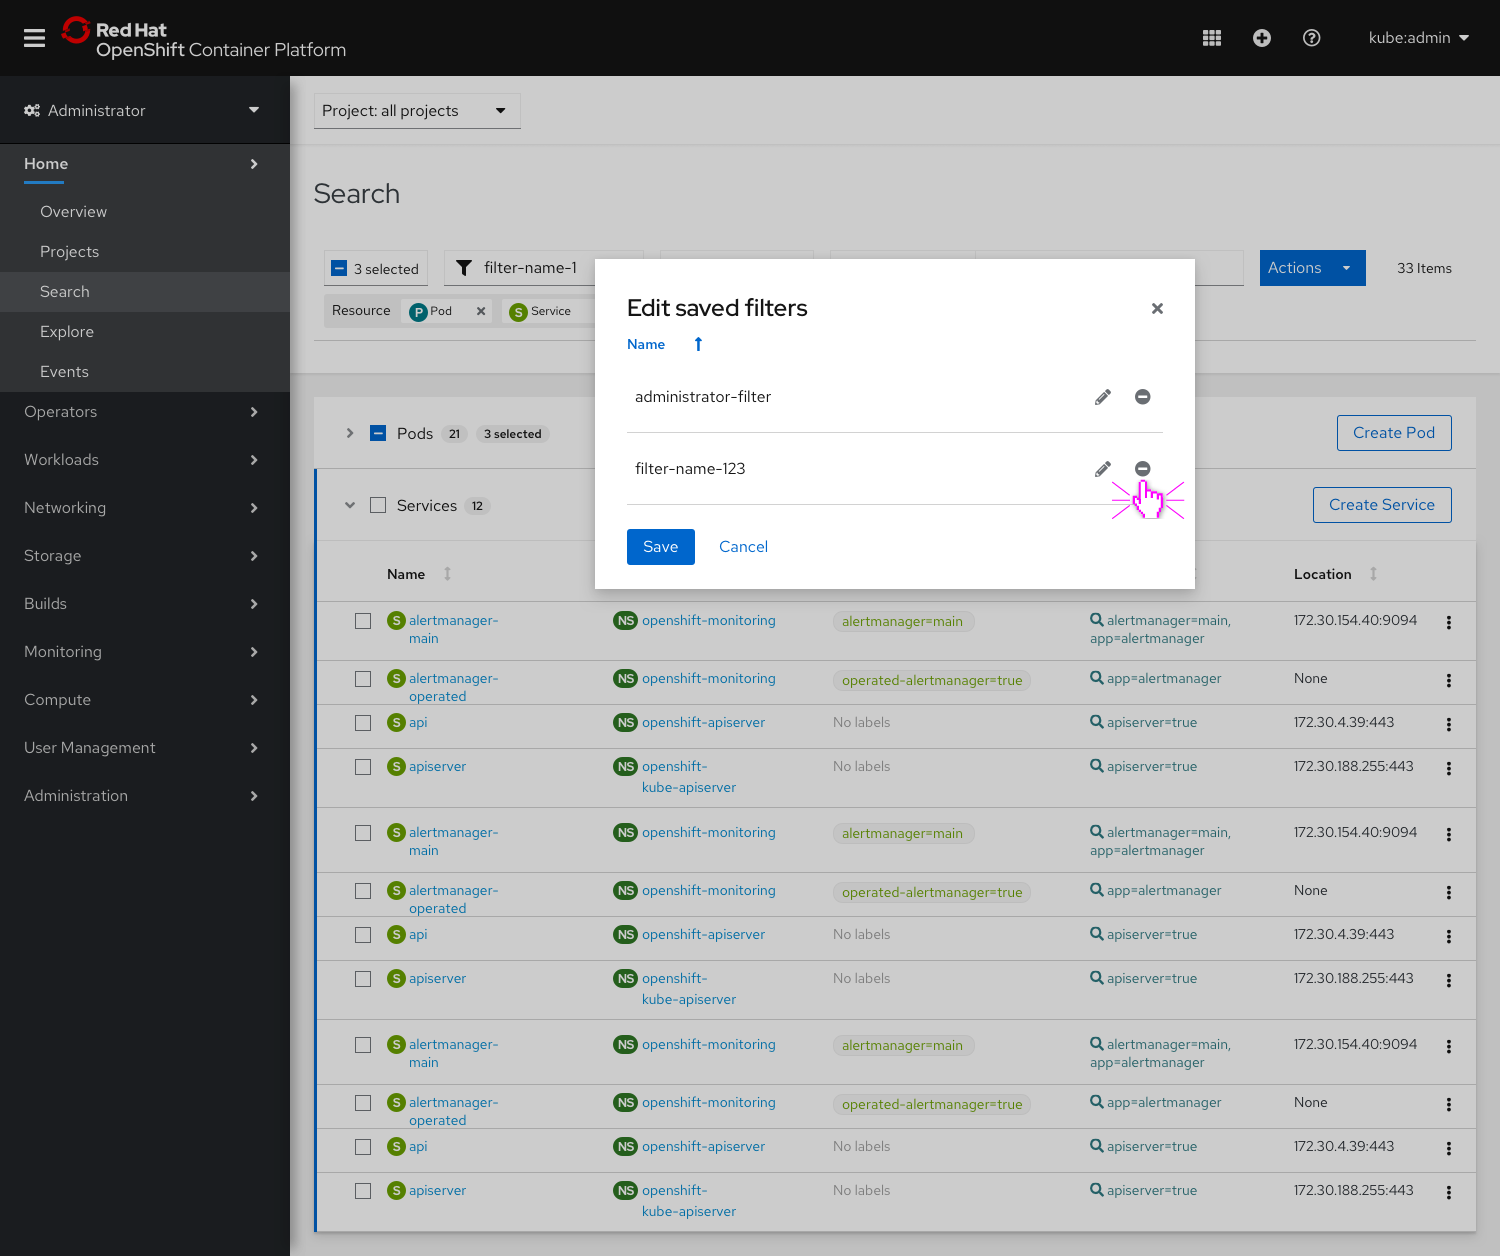Open kebab menu for first apiserver row
Image resolution: width=1500 pixels, height=1256 pixels.
(x=1448, y=769)
